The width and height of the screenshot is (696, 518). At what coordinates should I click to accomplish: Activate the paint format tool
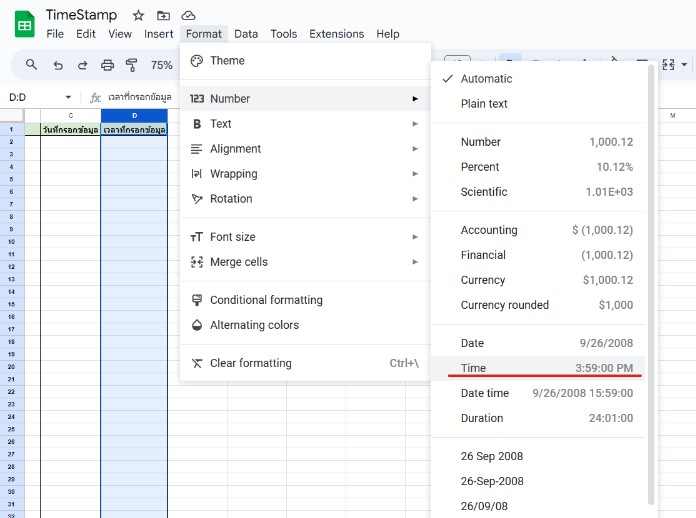coord(131,65)
